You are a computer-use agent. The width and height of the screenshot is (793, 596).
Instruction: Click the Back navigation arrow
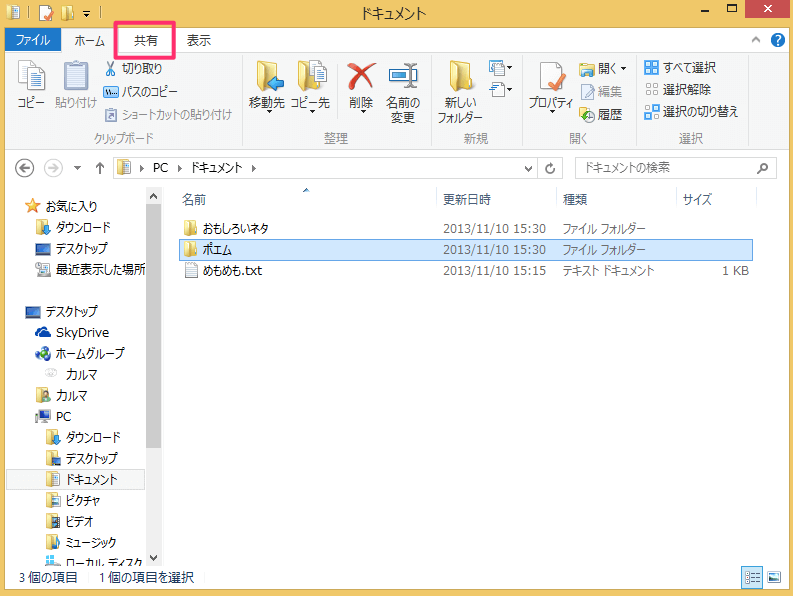coord(25,168)
